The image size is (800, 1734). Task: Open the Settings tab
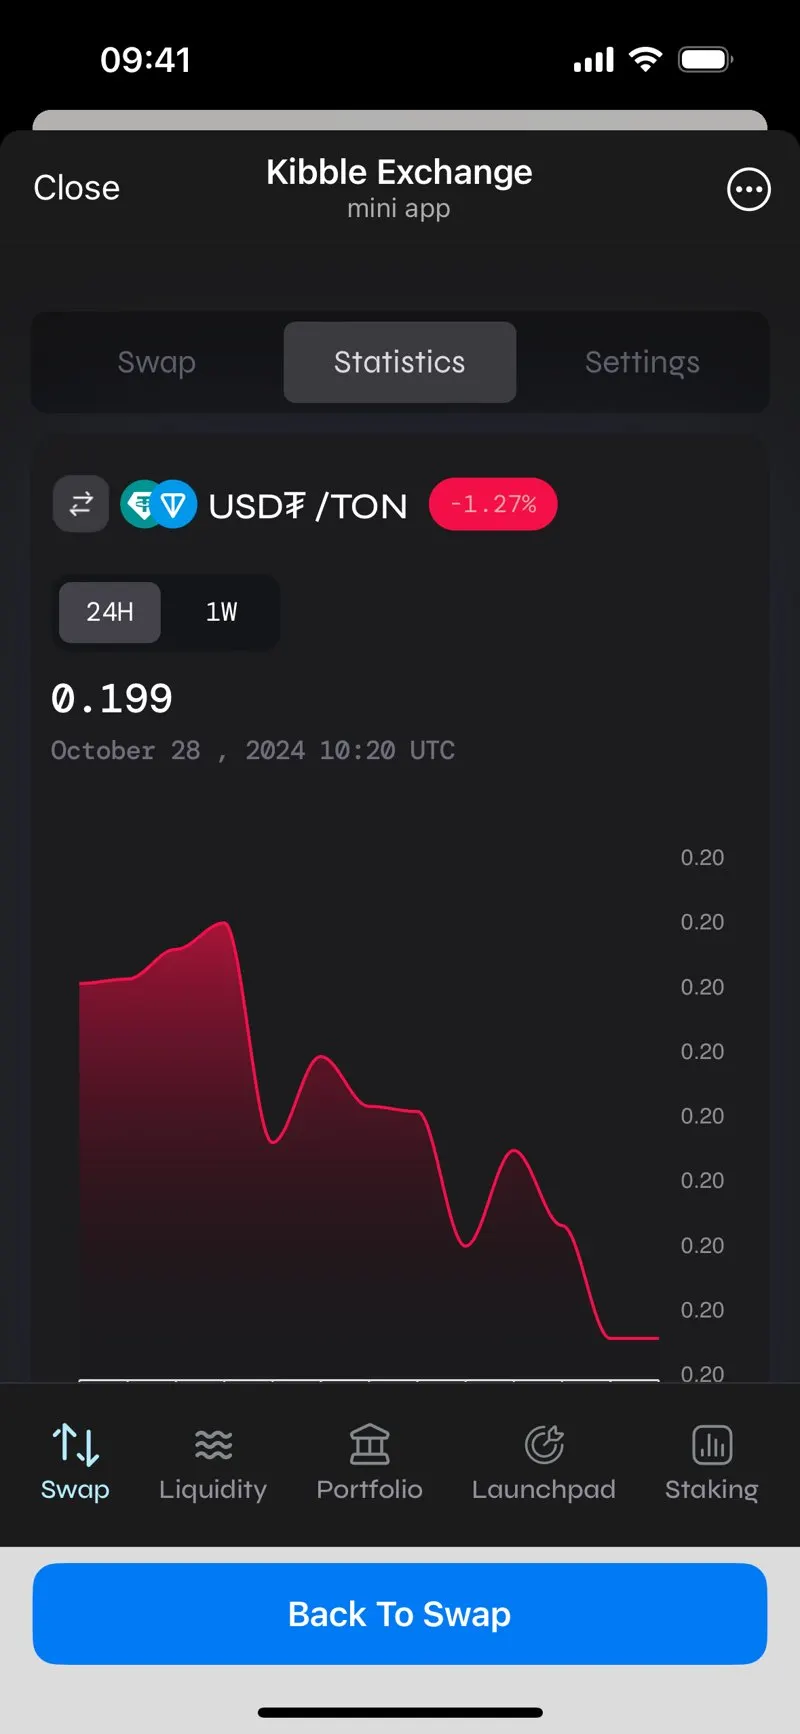point(642,362)
